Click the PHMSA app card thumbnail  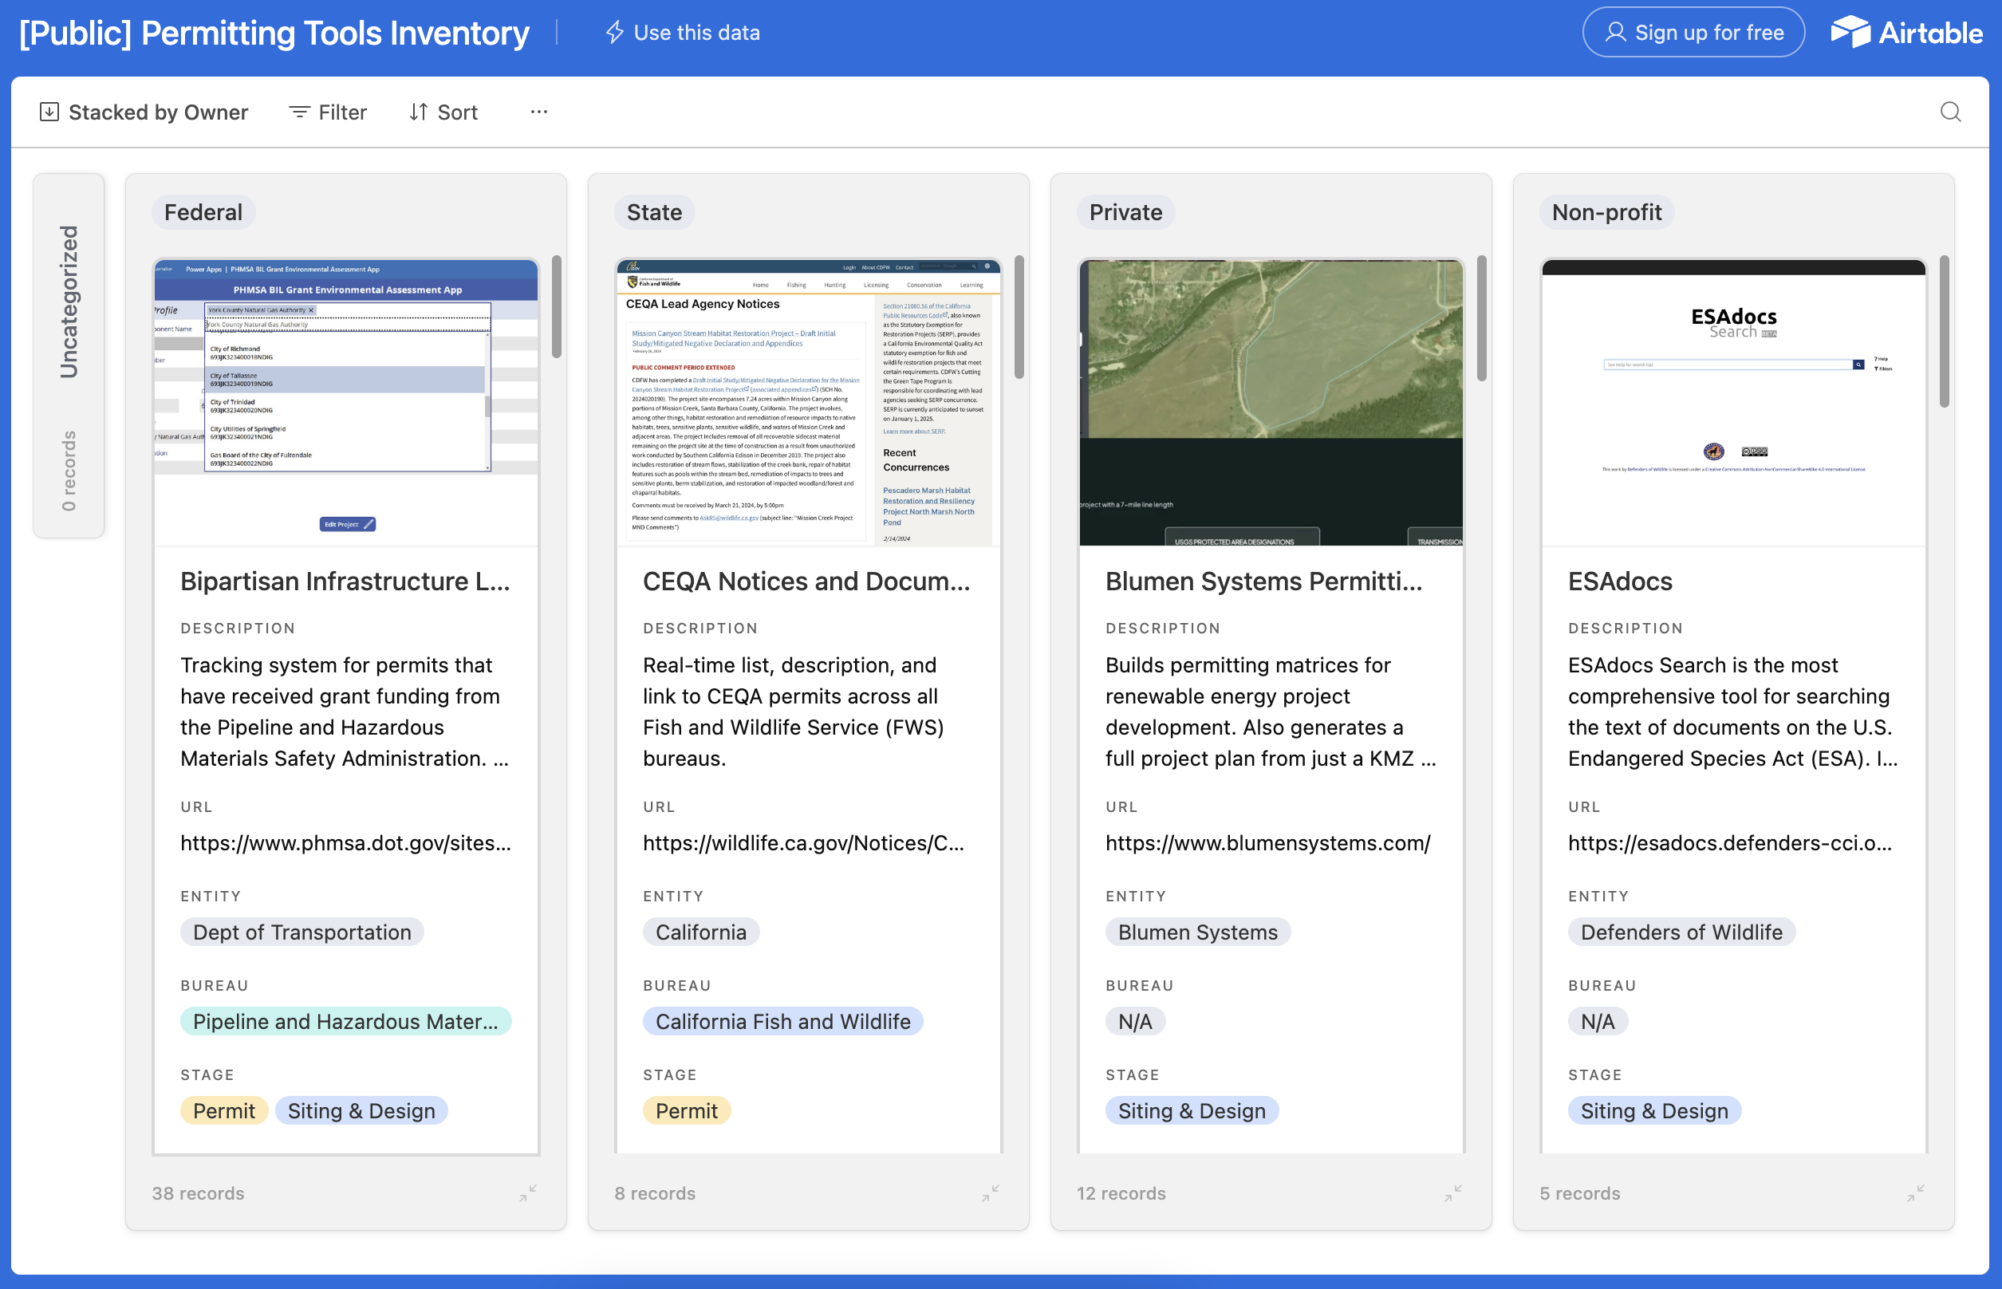346,402
